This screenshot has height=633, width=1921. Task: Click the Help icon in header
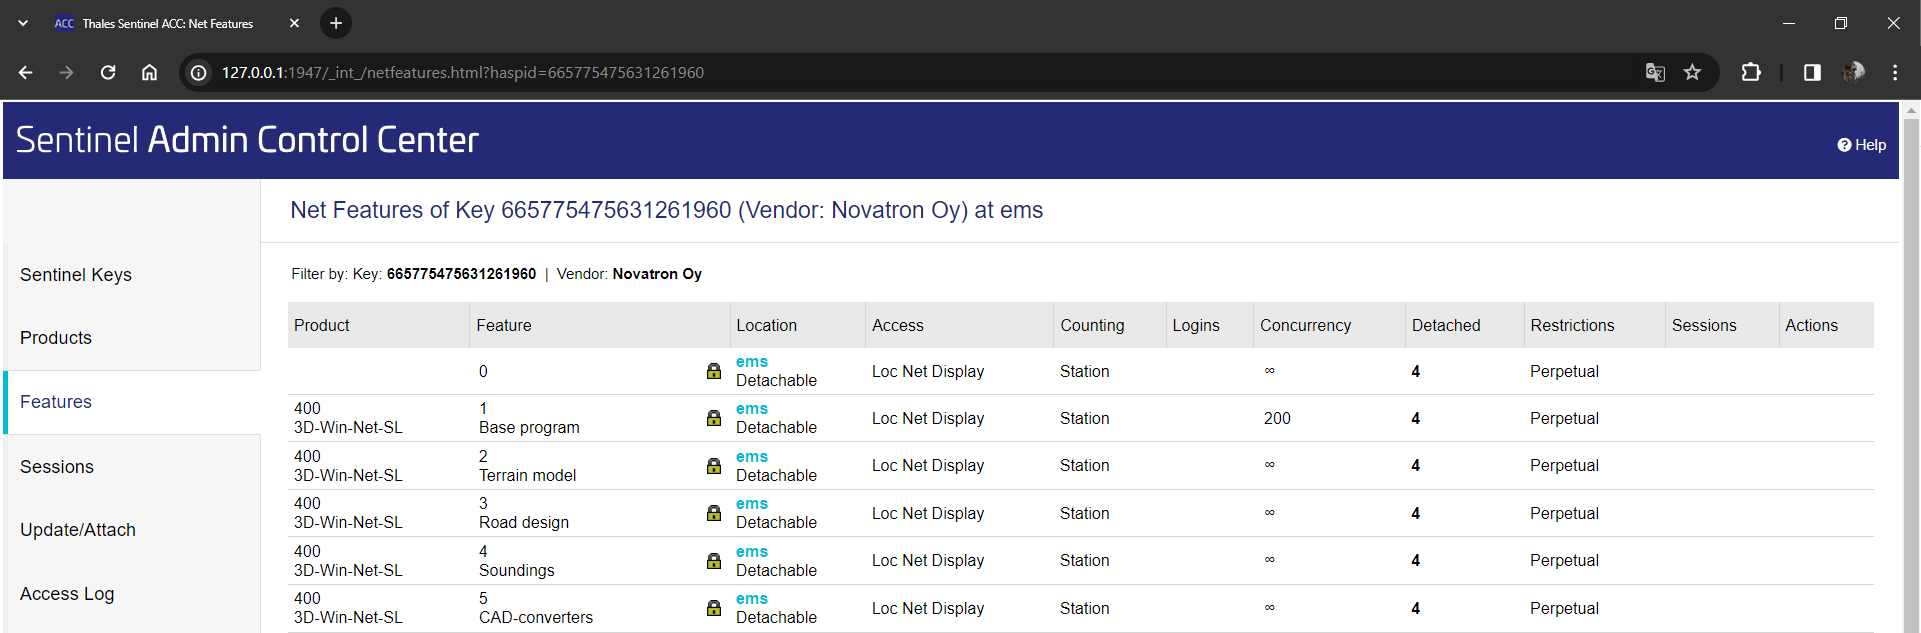[1844, 145]
